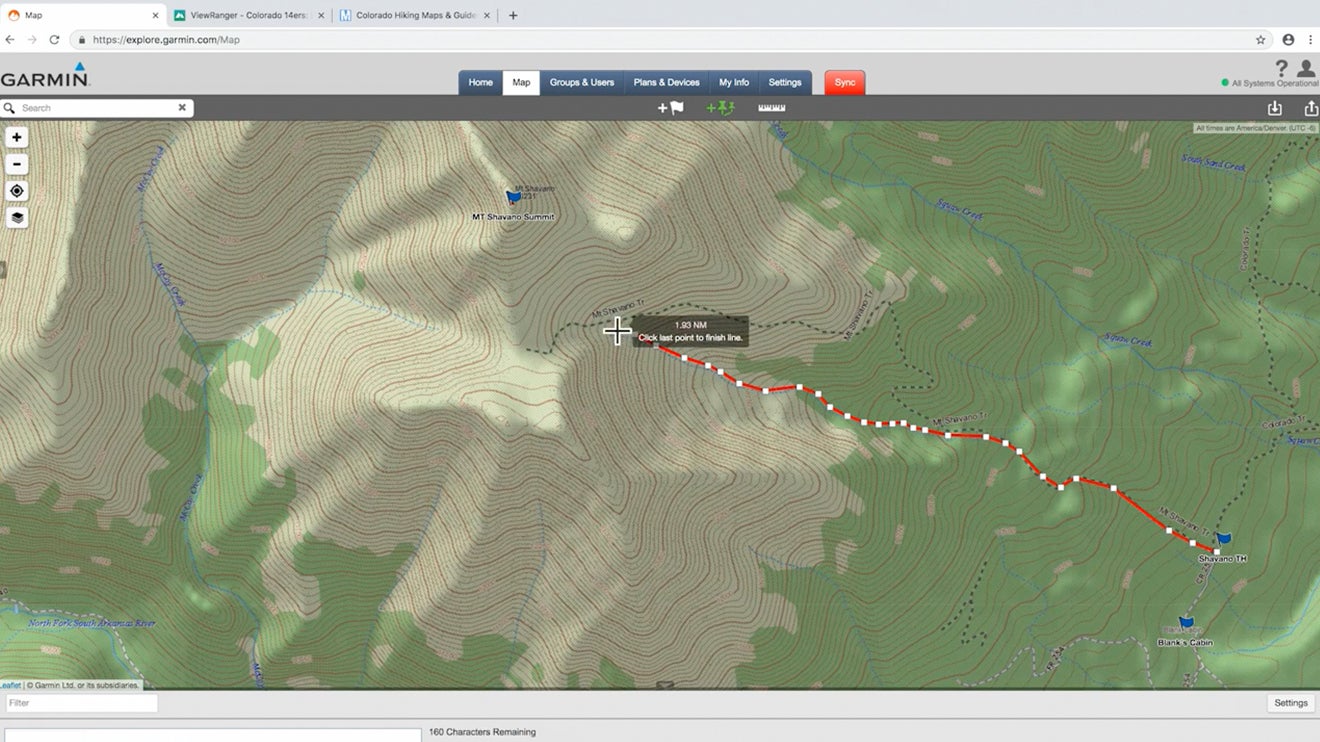Open the help question mark
Screen dimensions: 1320x742
pyautogui.click(x=1281, y=68)
